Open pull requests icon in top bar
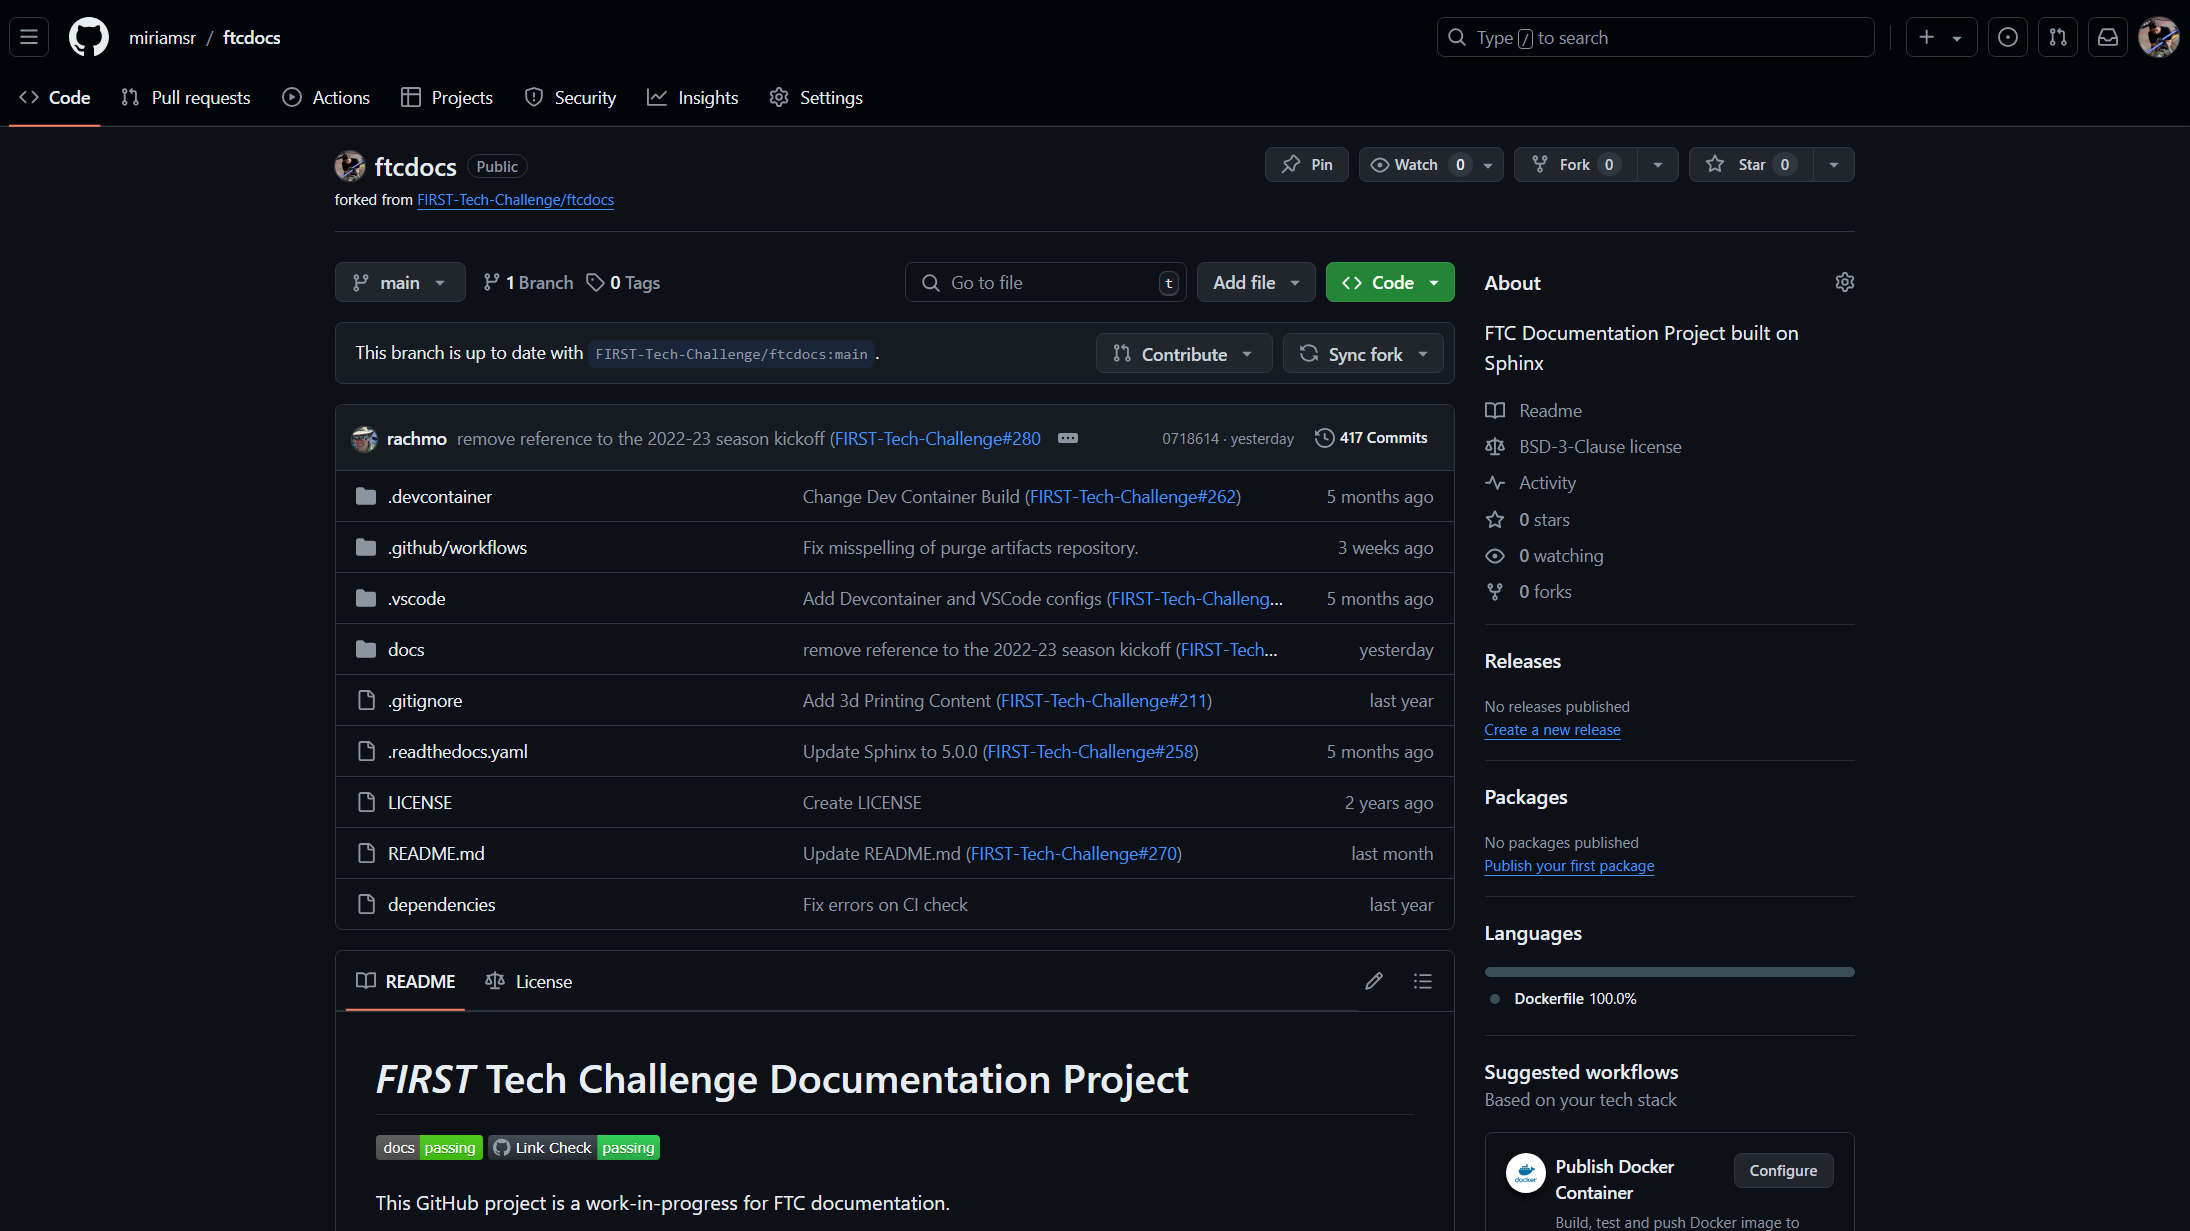This screenshot has width=2190, height=1231. click(2057, 37)
